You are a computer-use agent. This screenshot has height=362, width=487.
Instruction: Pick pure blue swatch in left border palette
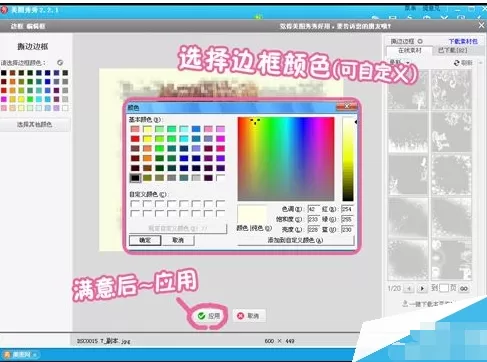point(48,81)
